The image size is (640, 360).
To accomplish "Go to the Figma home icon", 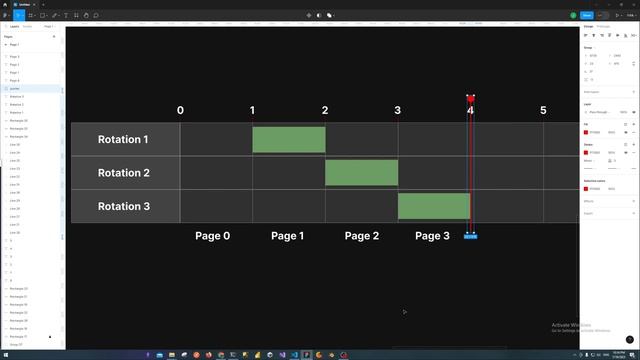I will coord(5,4).
